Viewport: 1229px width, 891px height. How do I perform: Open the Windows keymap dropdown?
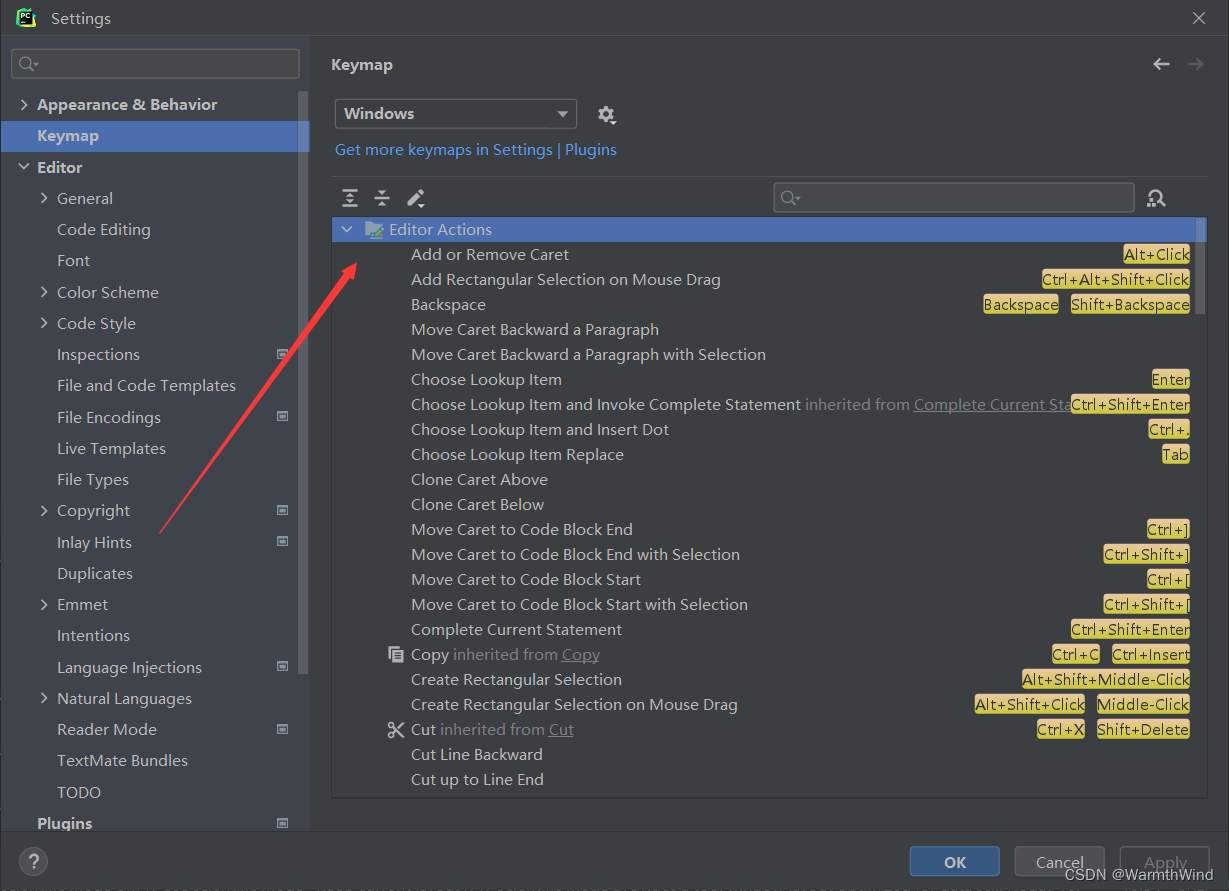click(x=455, y=114)
